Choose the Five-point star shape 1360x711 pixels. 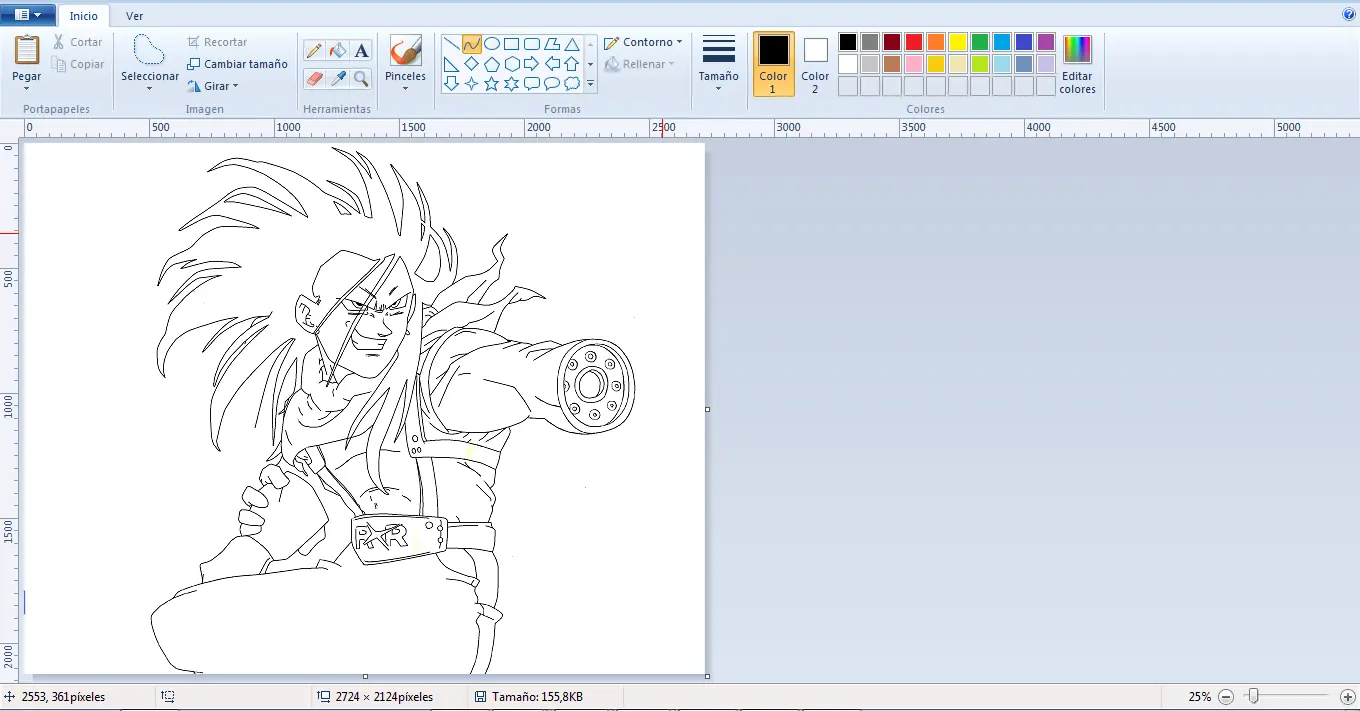492,84
